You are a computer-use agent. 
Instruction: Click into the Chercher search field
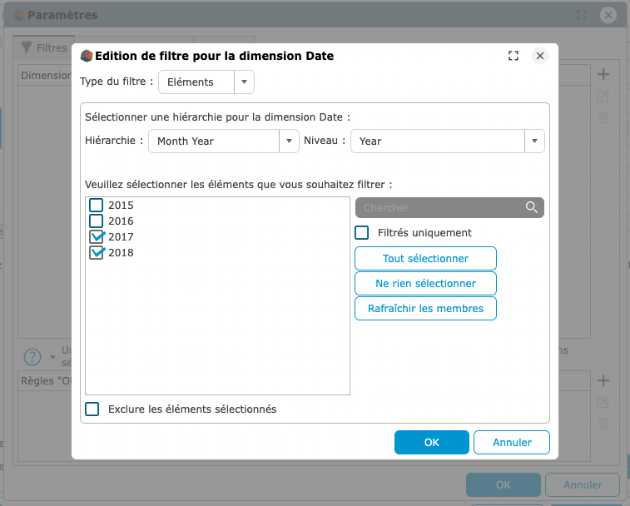coord(438,208)
